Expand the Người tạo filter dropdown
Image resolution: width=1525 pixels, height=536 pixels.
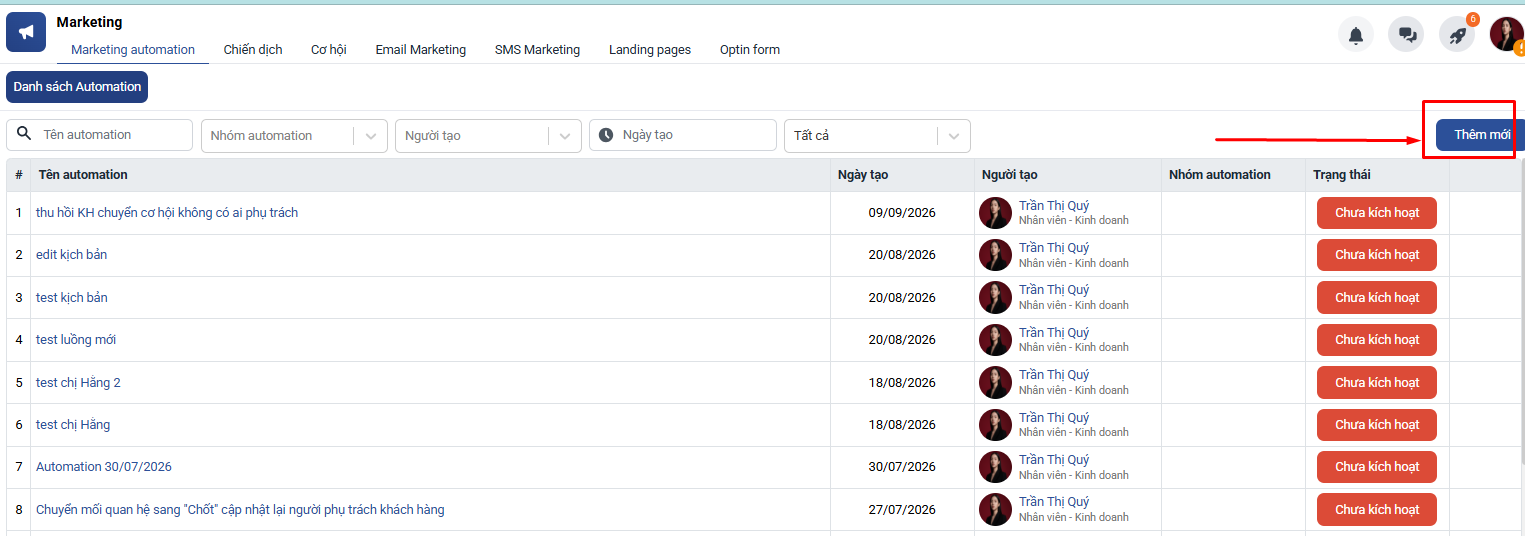565,136
